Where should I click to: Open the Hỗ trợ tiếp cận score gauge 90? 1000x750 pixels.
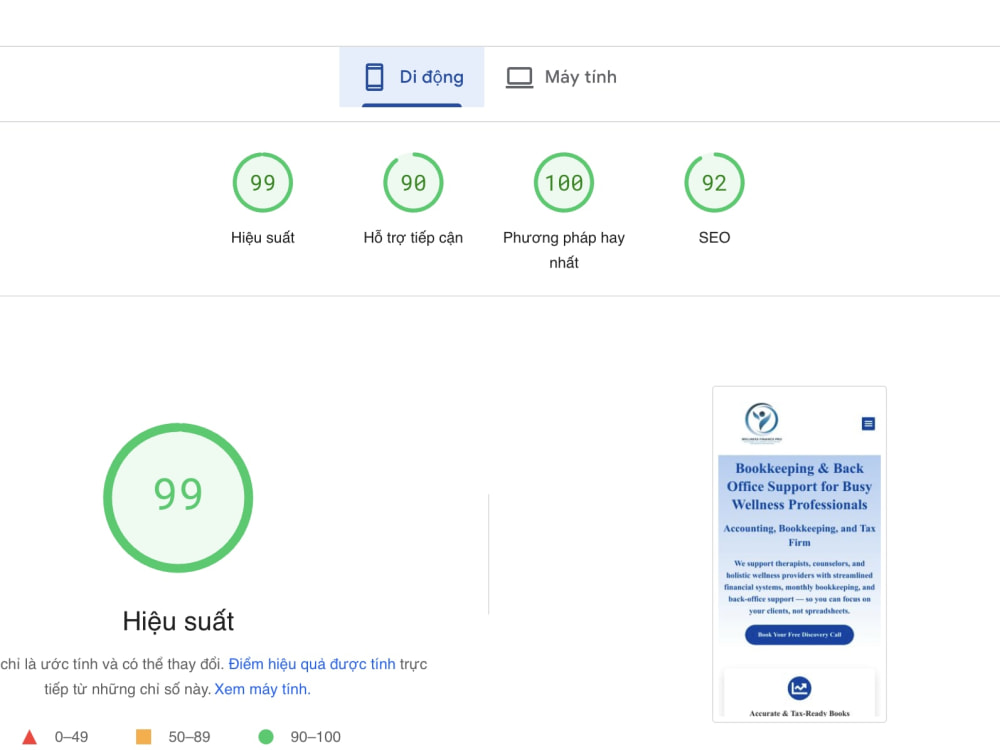tap(413, 182)
